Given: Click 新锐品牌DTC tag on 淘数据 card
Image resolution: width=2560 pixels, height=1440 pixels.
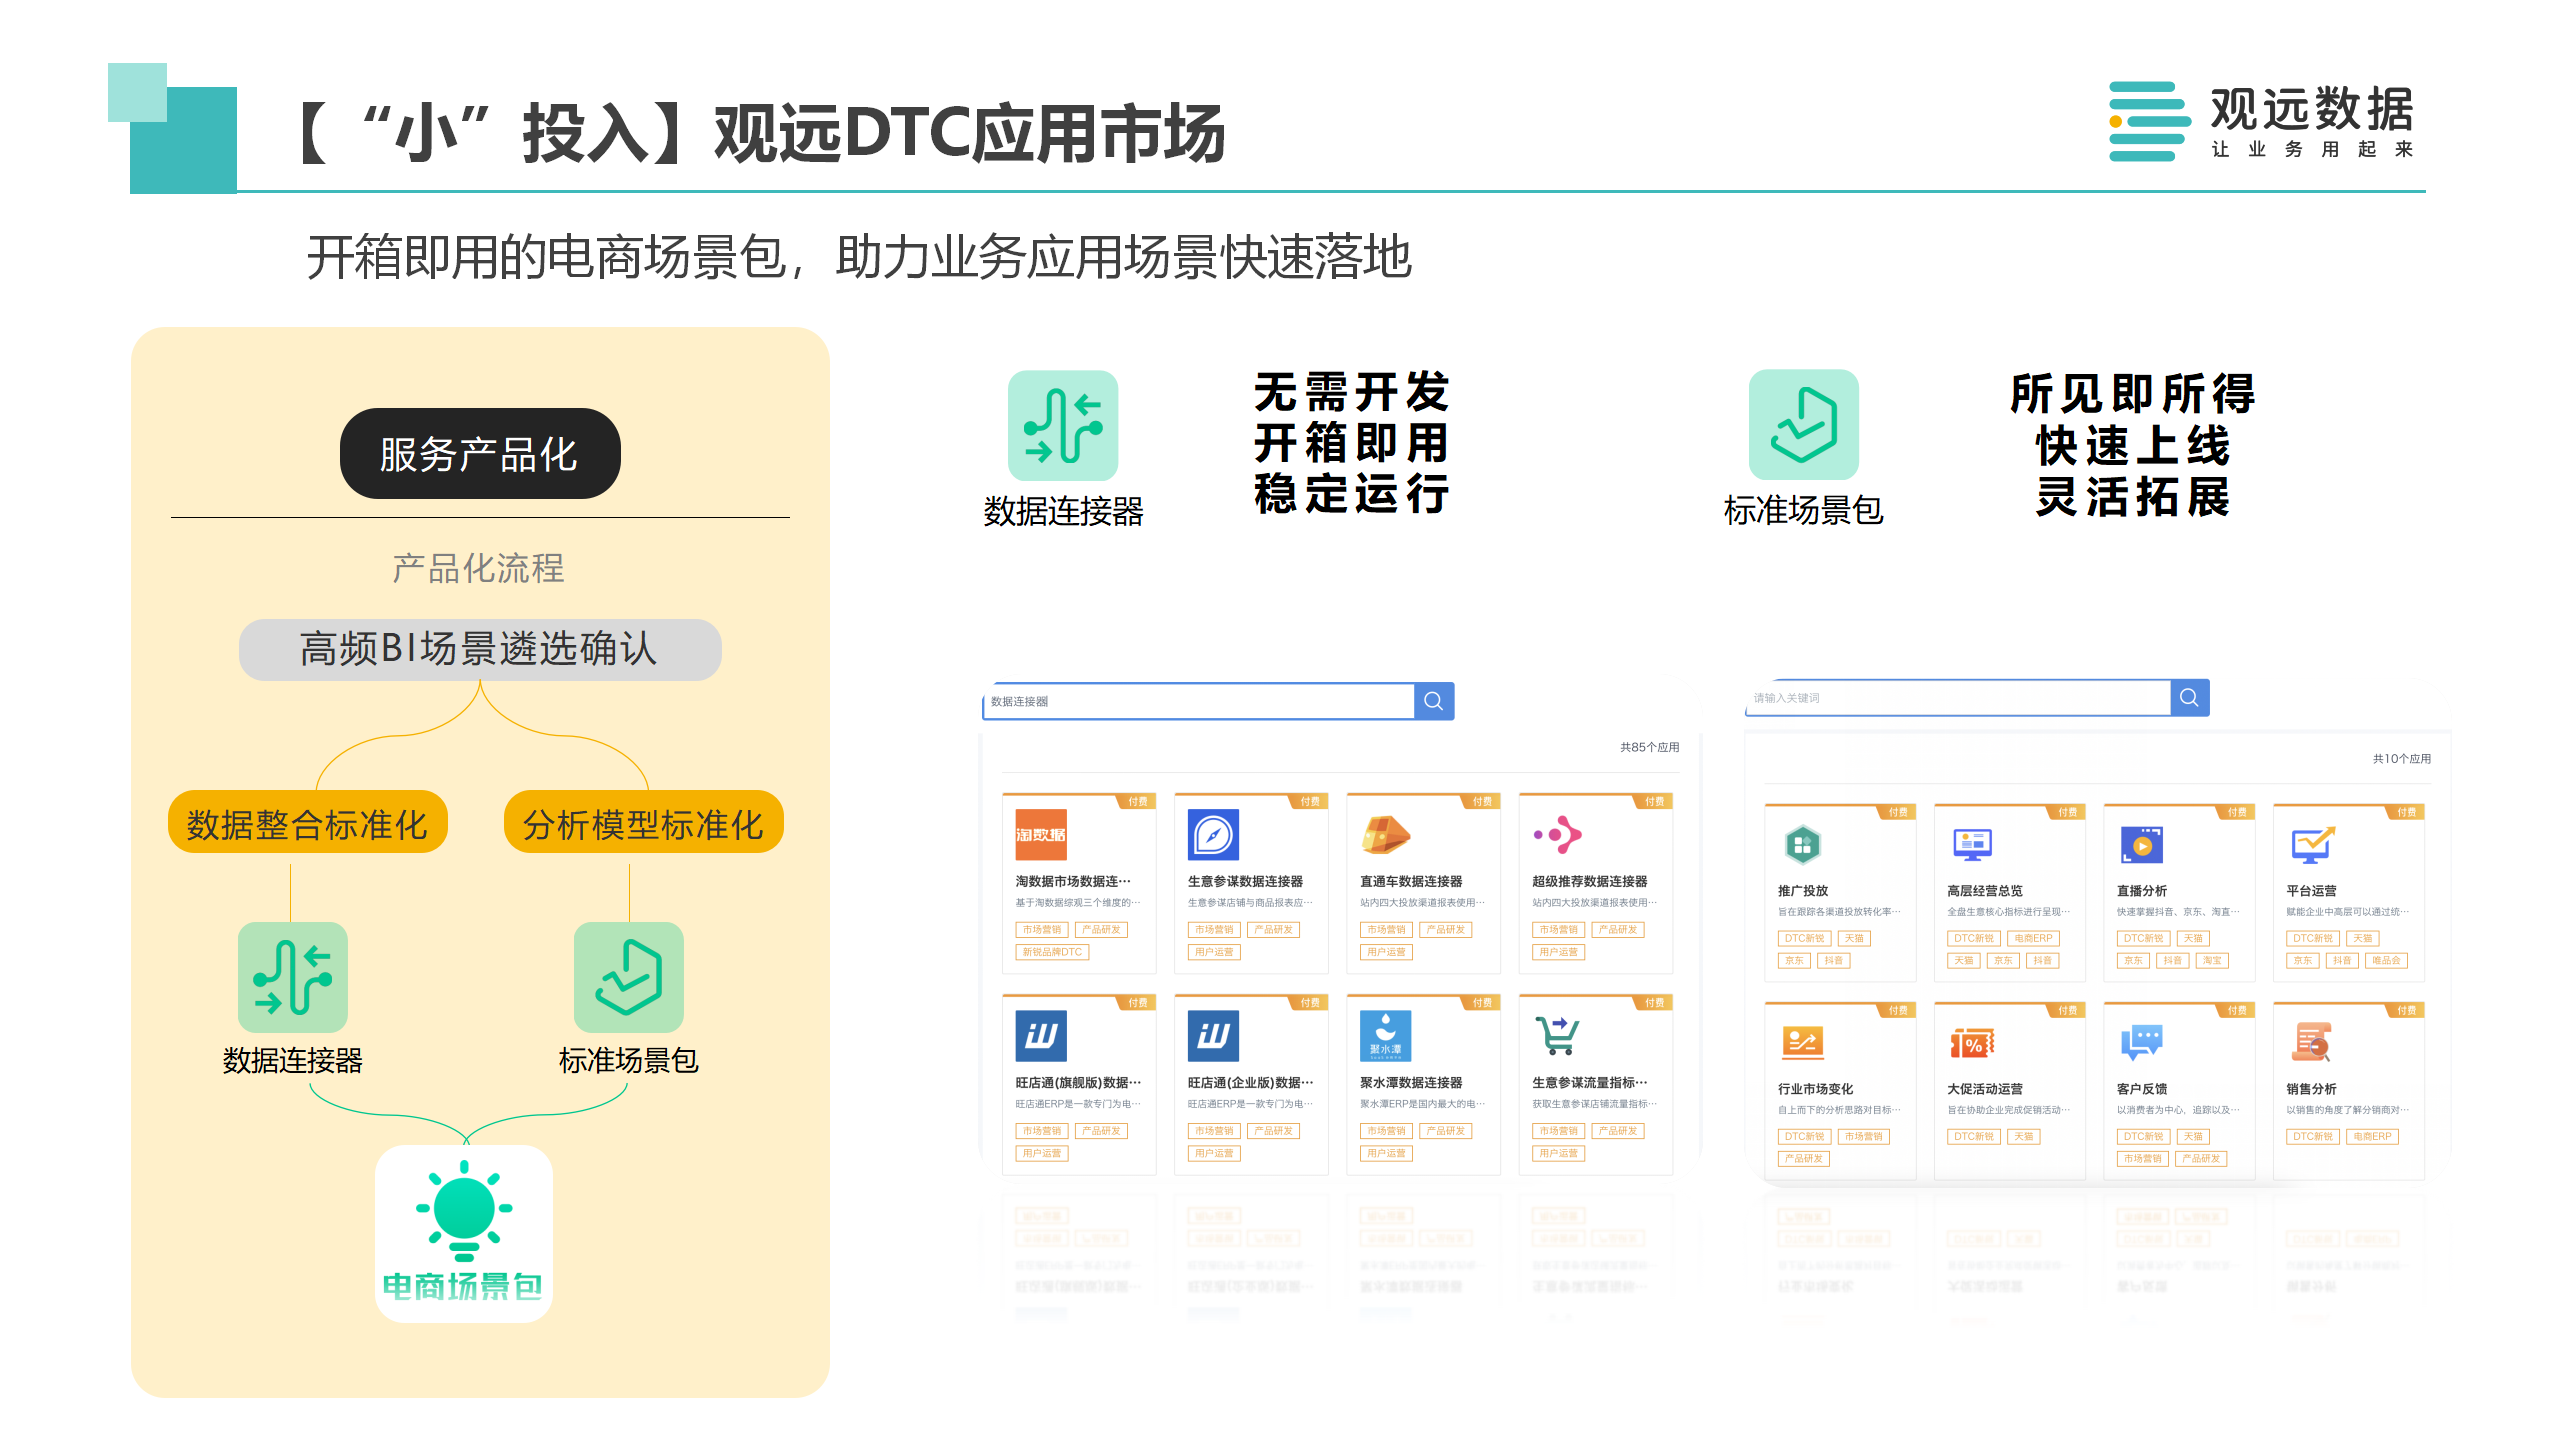Looking at the screenshot, I should [x=1052, y=952].
